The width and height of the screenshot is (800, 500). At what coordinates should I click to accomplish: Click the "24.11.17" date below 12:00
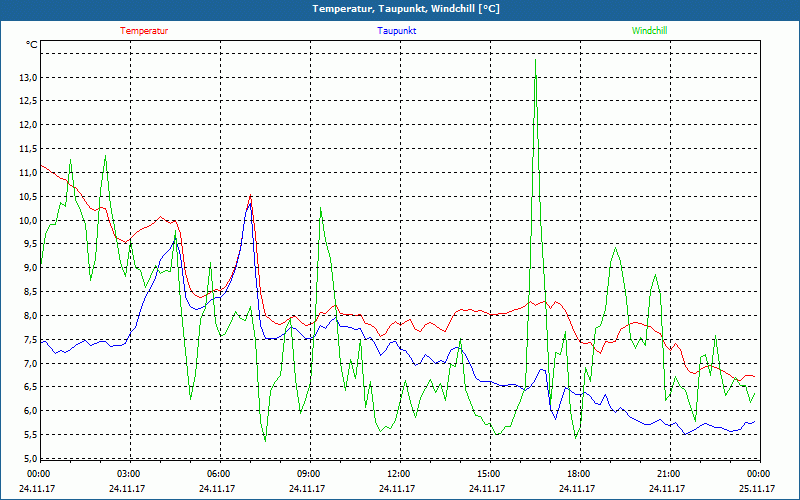[397, 488]
